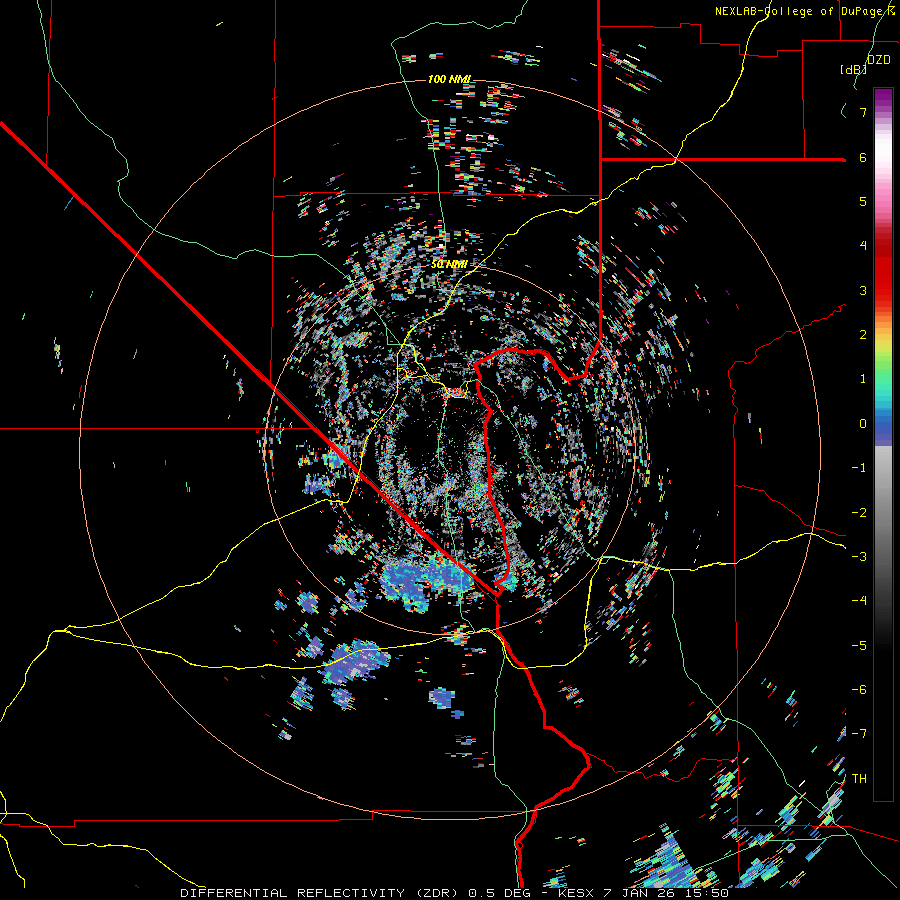Image resolution: width=900 pixels, height=900 pixels.
Task: Click the -2 value on the color scale
Action: [x=859, y=513]
